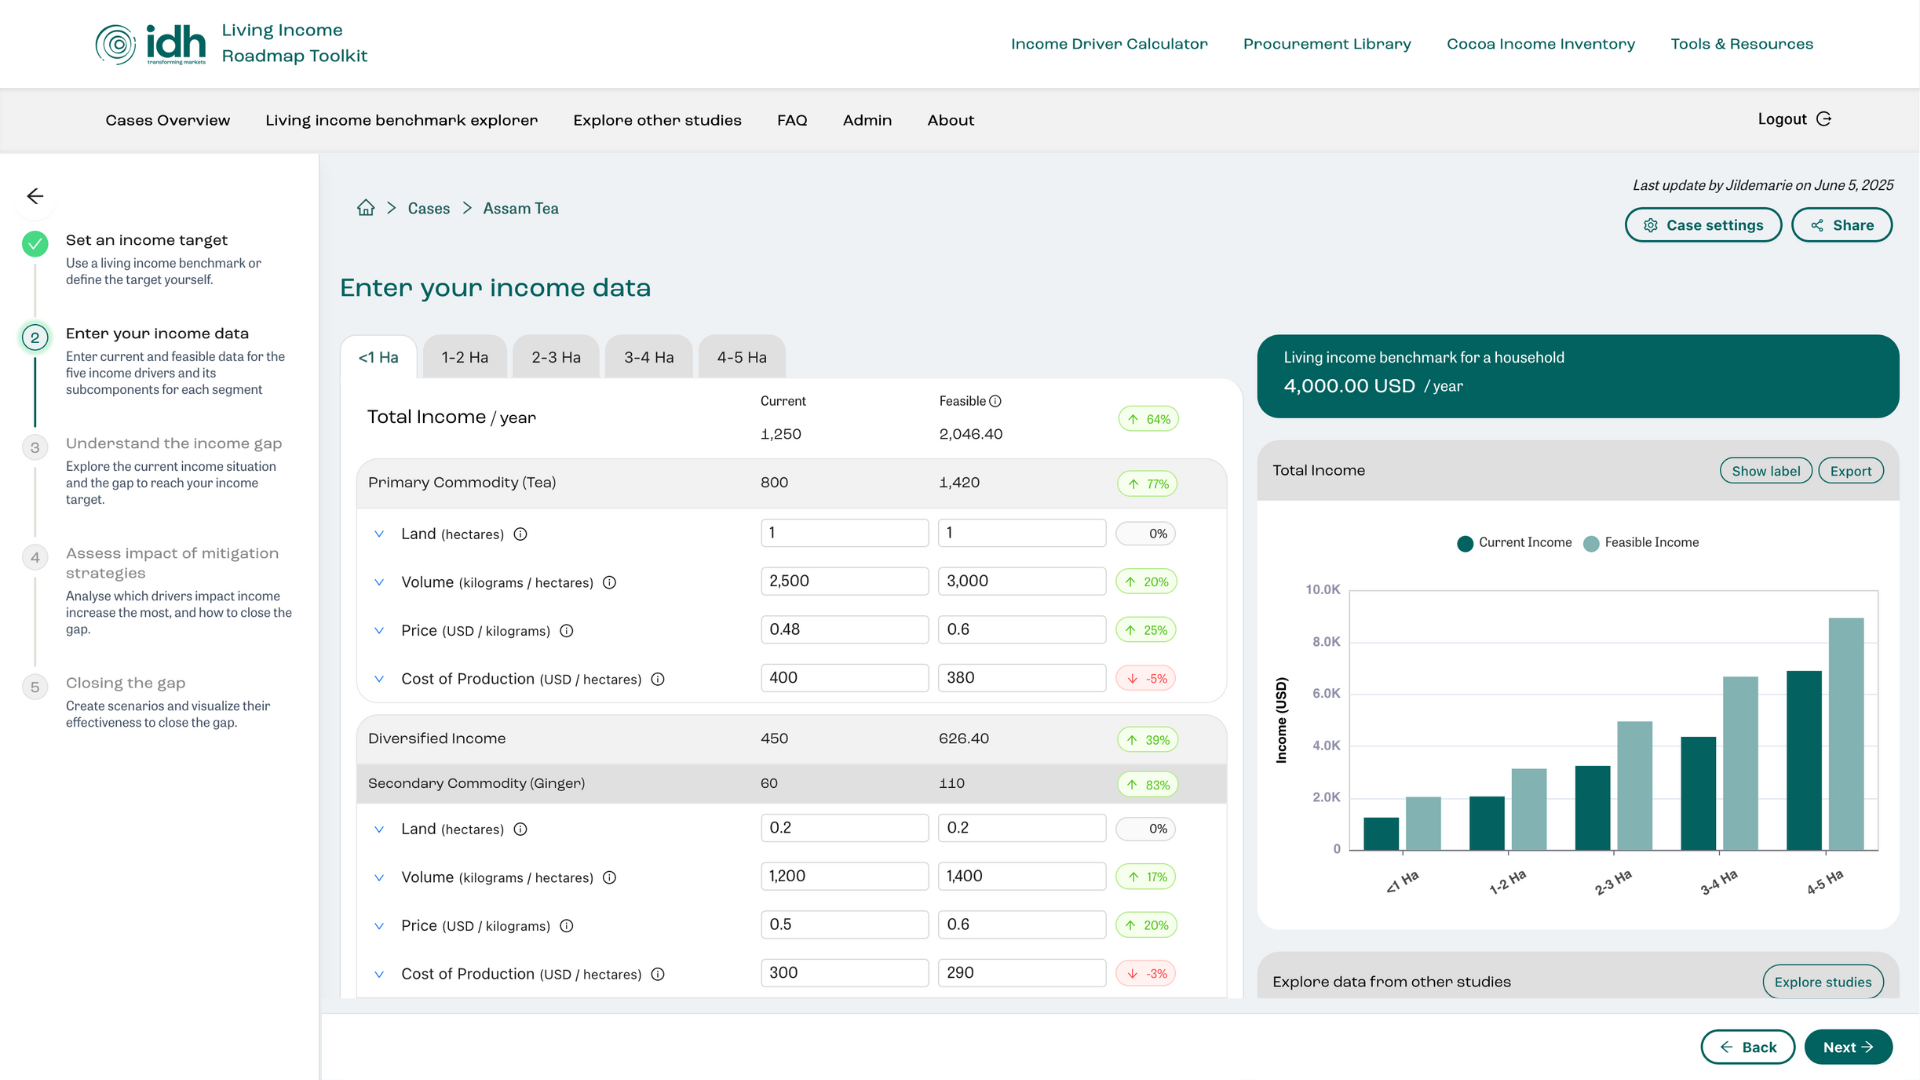Click info icon beside Tea Land
This screenshot has height=1080, width=1920.
(520, 534)
